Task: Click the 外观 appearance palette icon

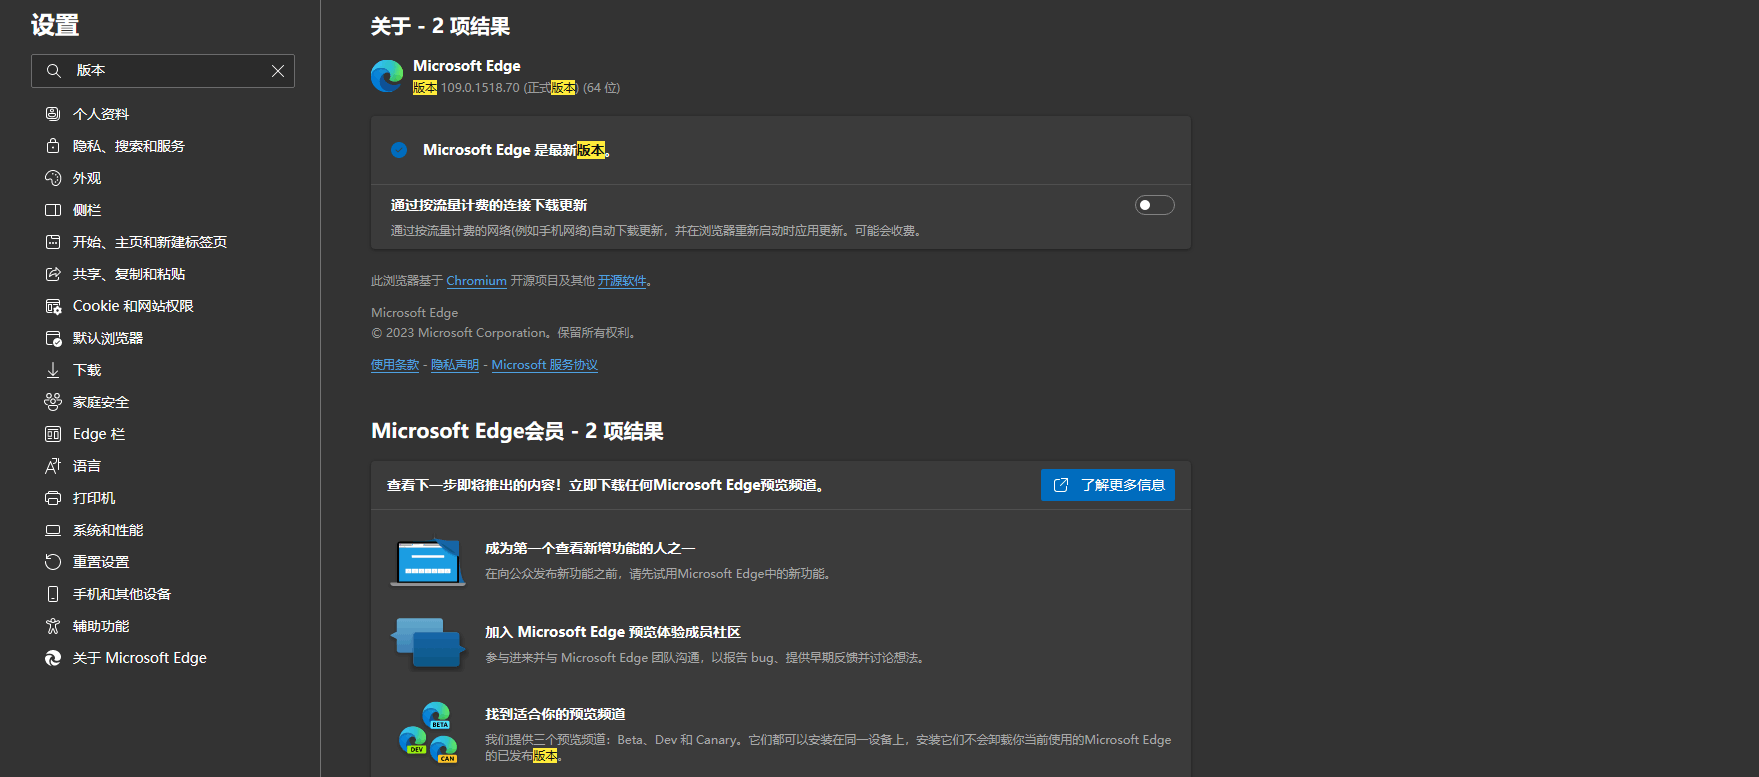Action: coord(53,178)
